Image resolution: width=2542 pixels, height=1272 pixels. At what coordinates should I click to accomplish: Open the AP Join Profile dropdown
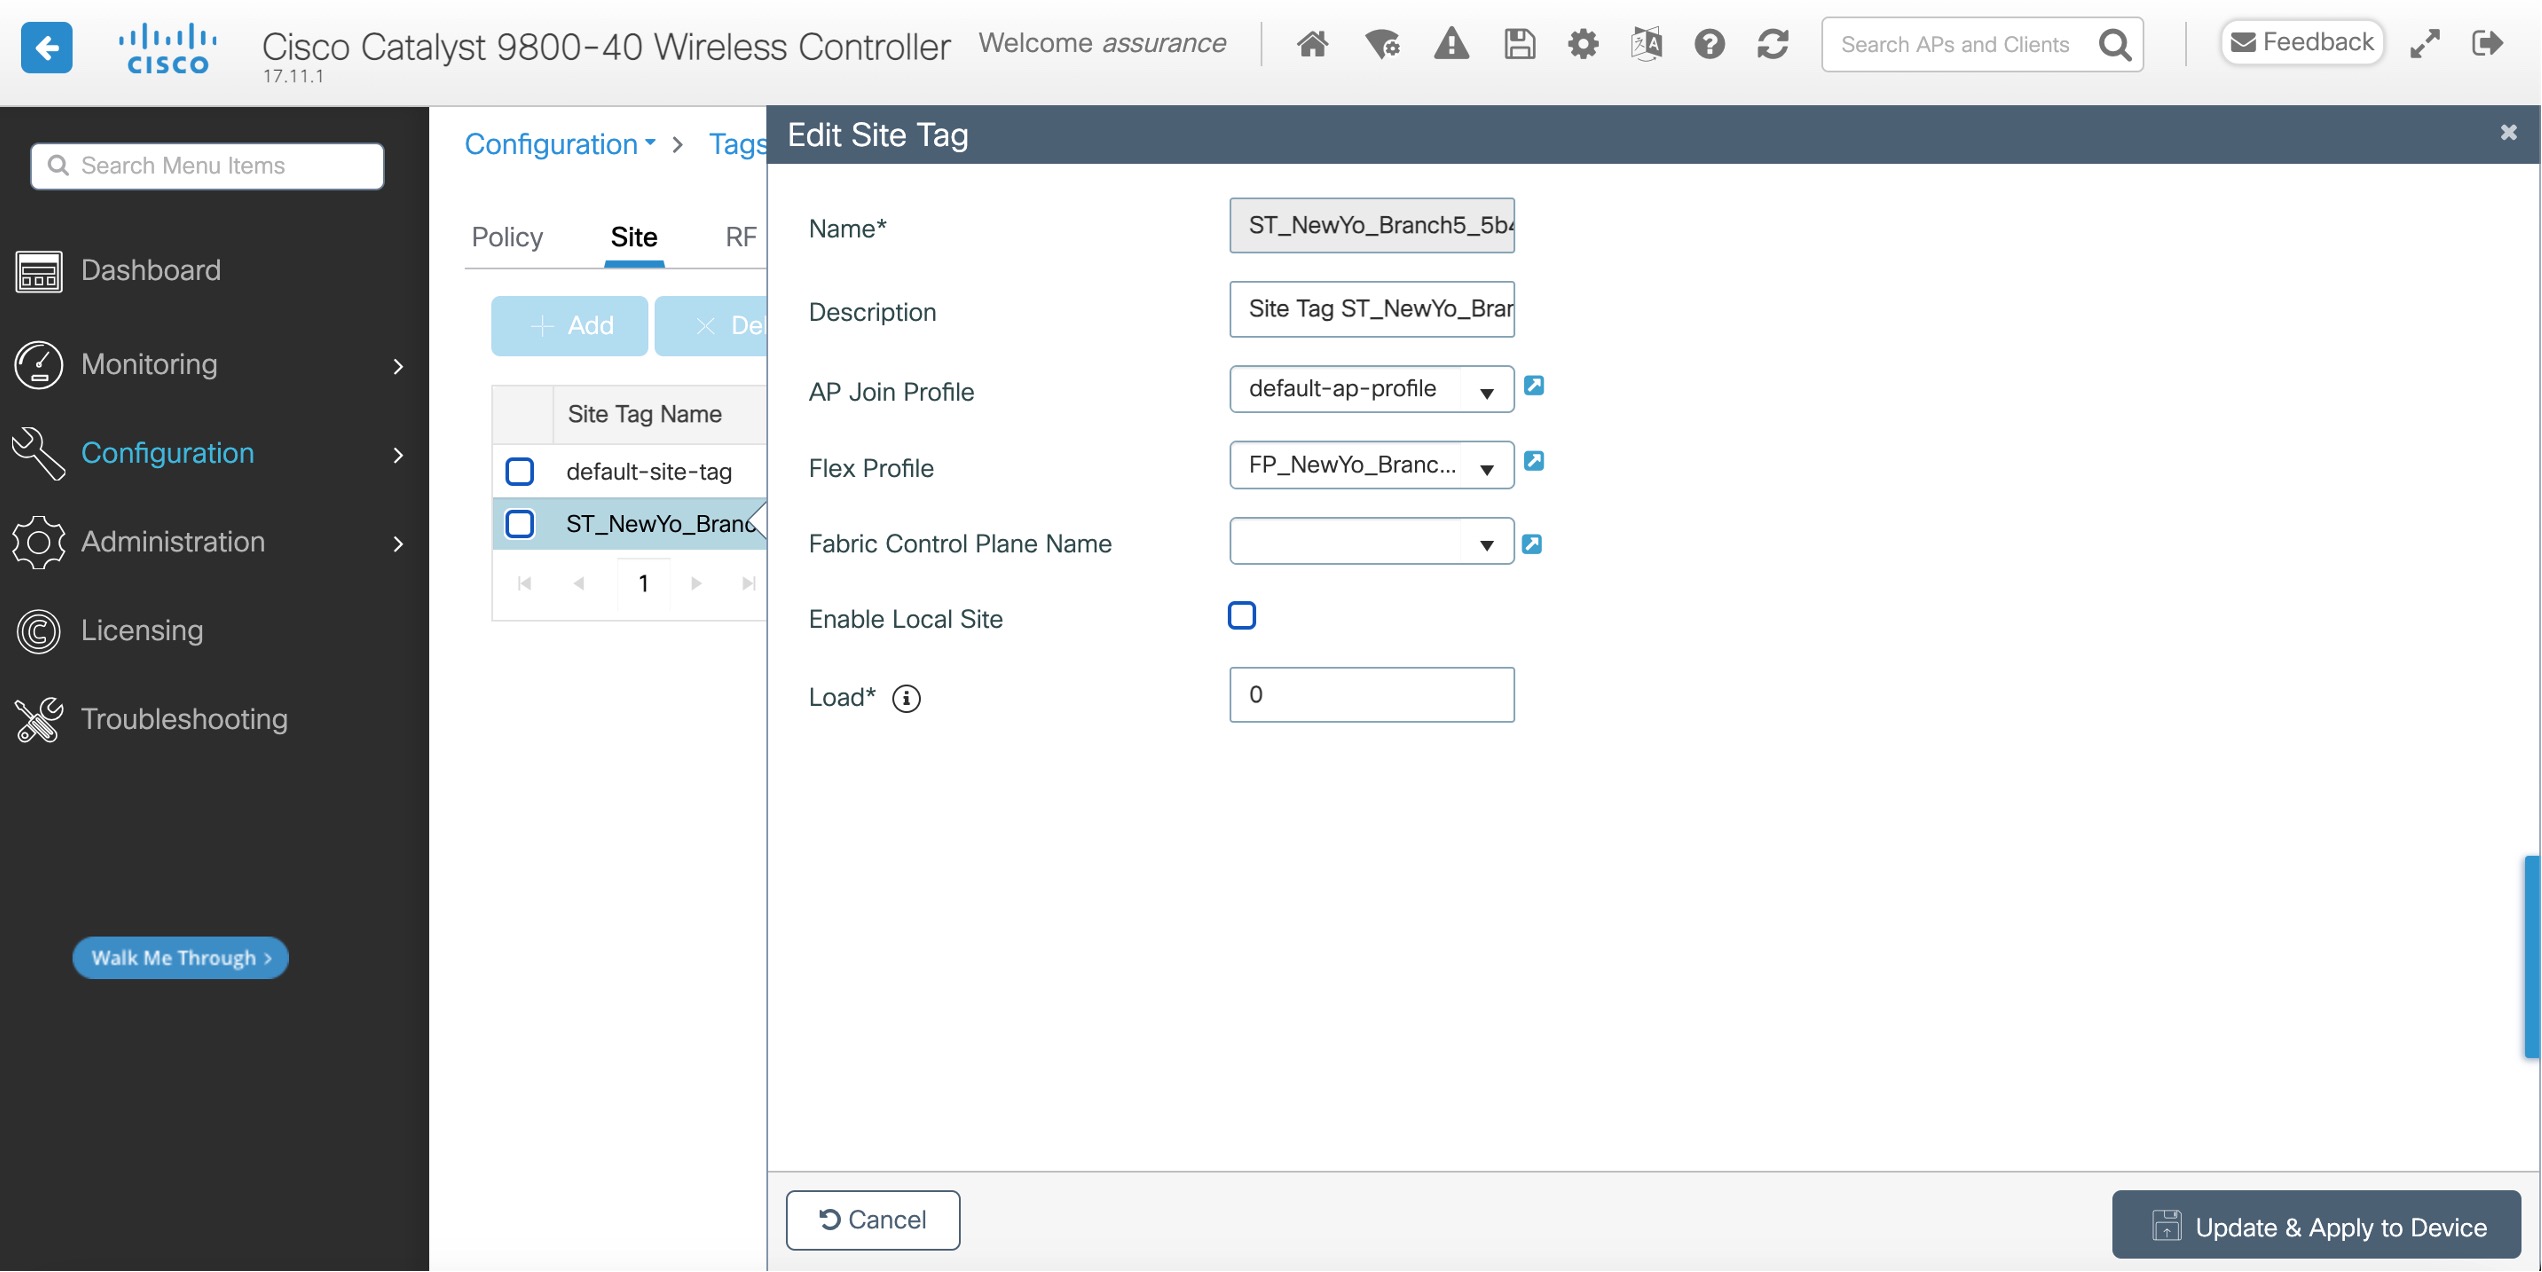click(1371, 390)
